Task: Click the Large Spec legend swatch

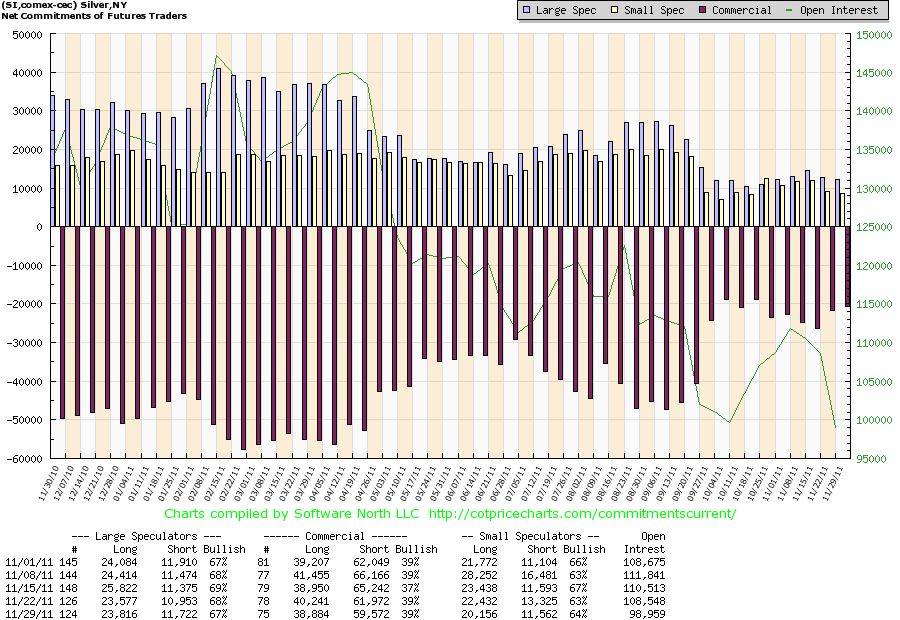Action: click(x=526, y=10)
